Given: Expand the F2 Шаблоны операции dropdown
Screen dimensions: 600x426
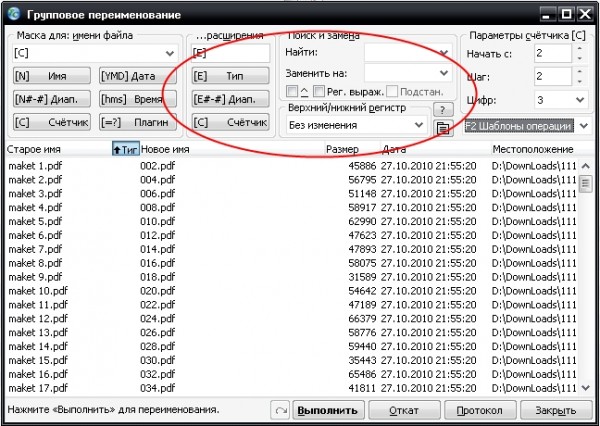Looking at the screenshot, I should pos(584,126).
